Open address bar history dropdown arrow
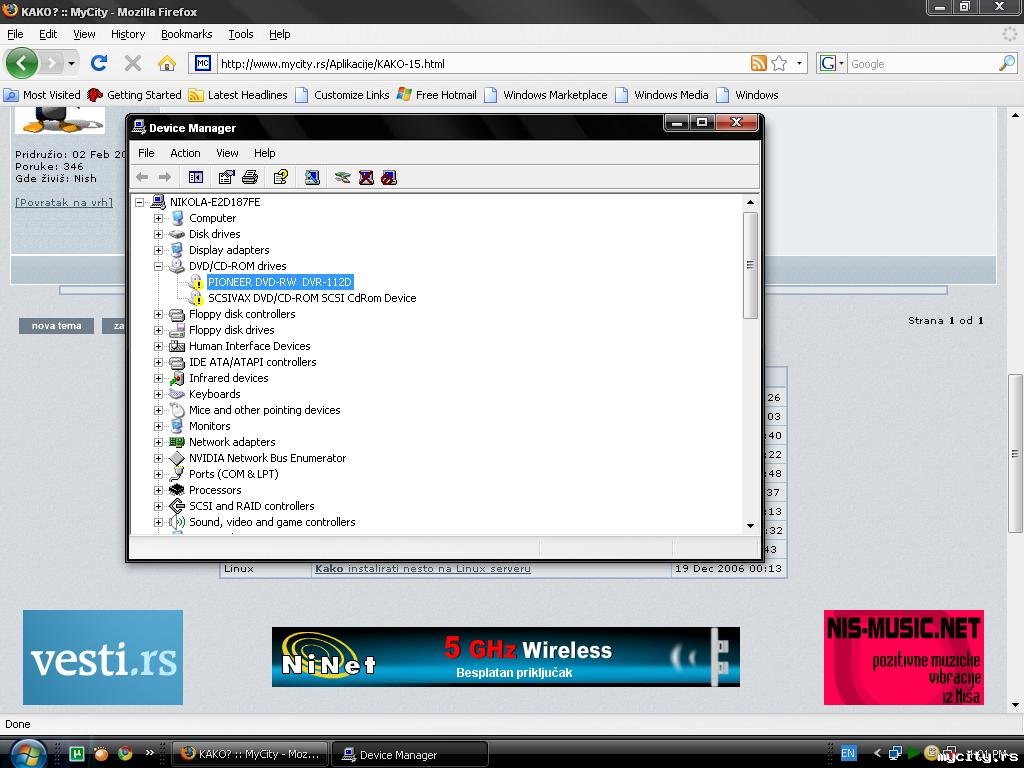1024x768 pixels. tap(799, 63)
